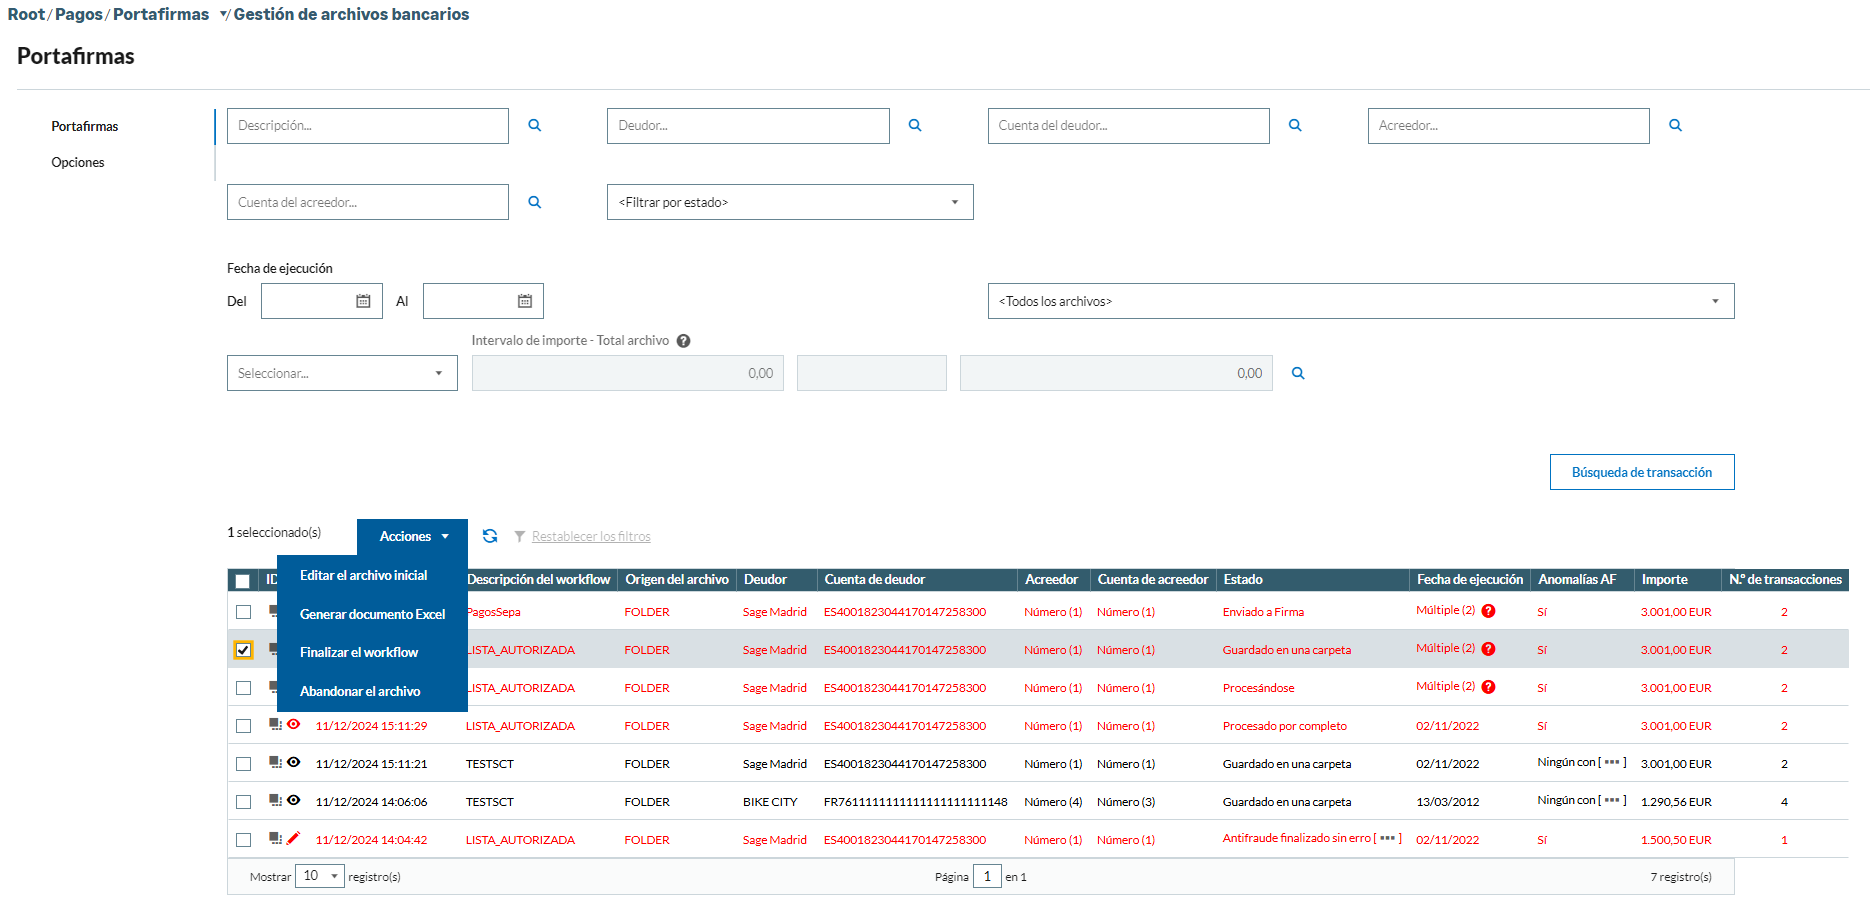This screenshot has height=917, width=1870.
Task: Uncheck the selected Guardado en una carpeta row
Action: pyautogui.click(x=243, y=650)
